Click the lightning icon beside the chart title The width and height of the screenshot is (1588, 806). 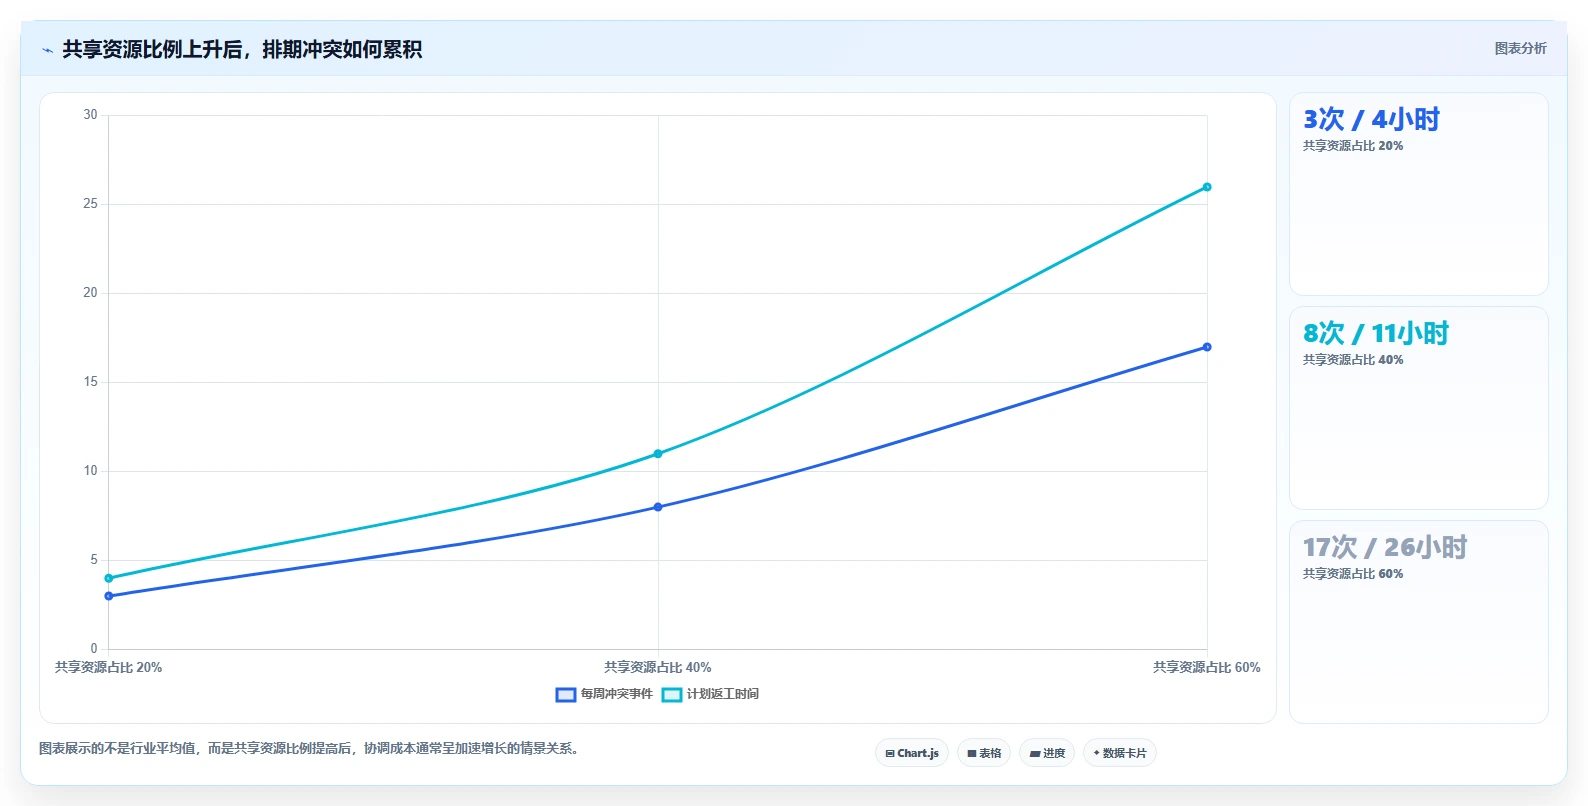pyautogui.click(x=47, y=50)
